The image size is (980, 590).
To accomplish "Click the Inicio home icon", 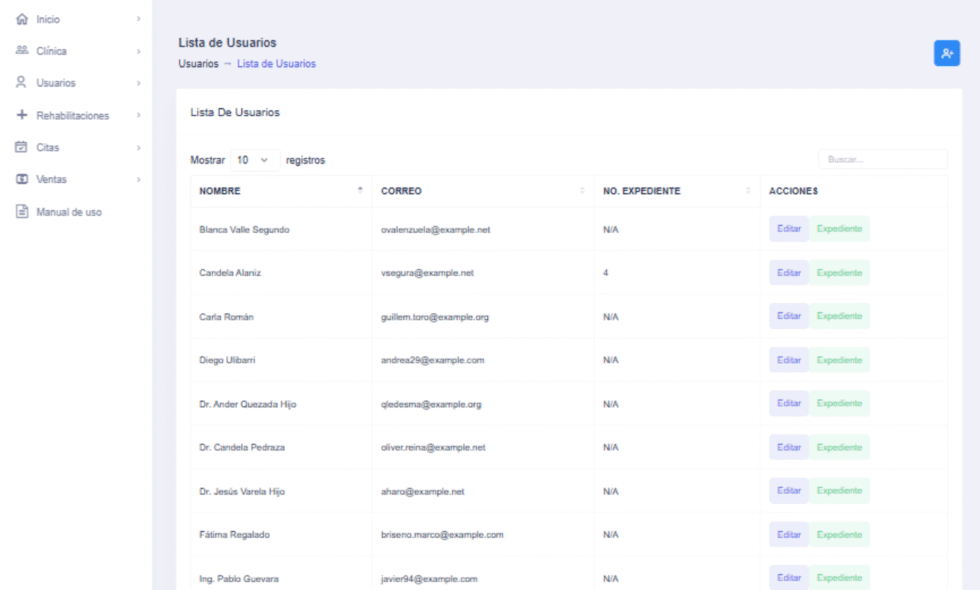I will pyautogui.click(x=20, y=19).
